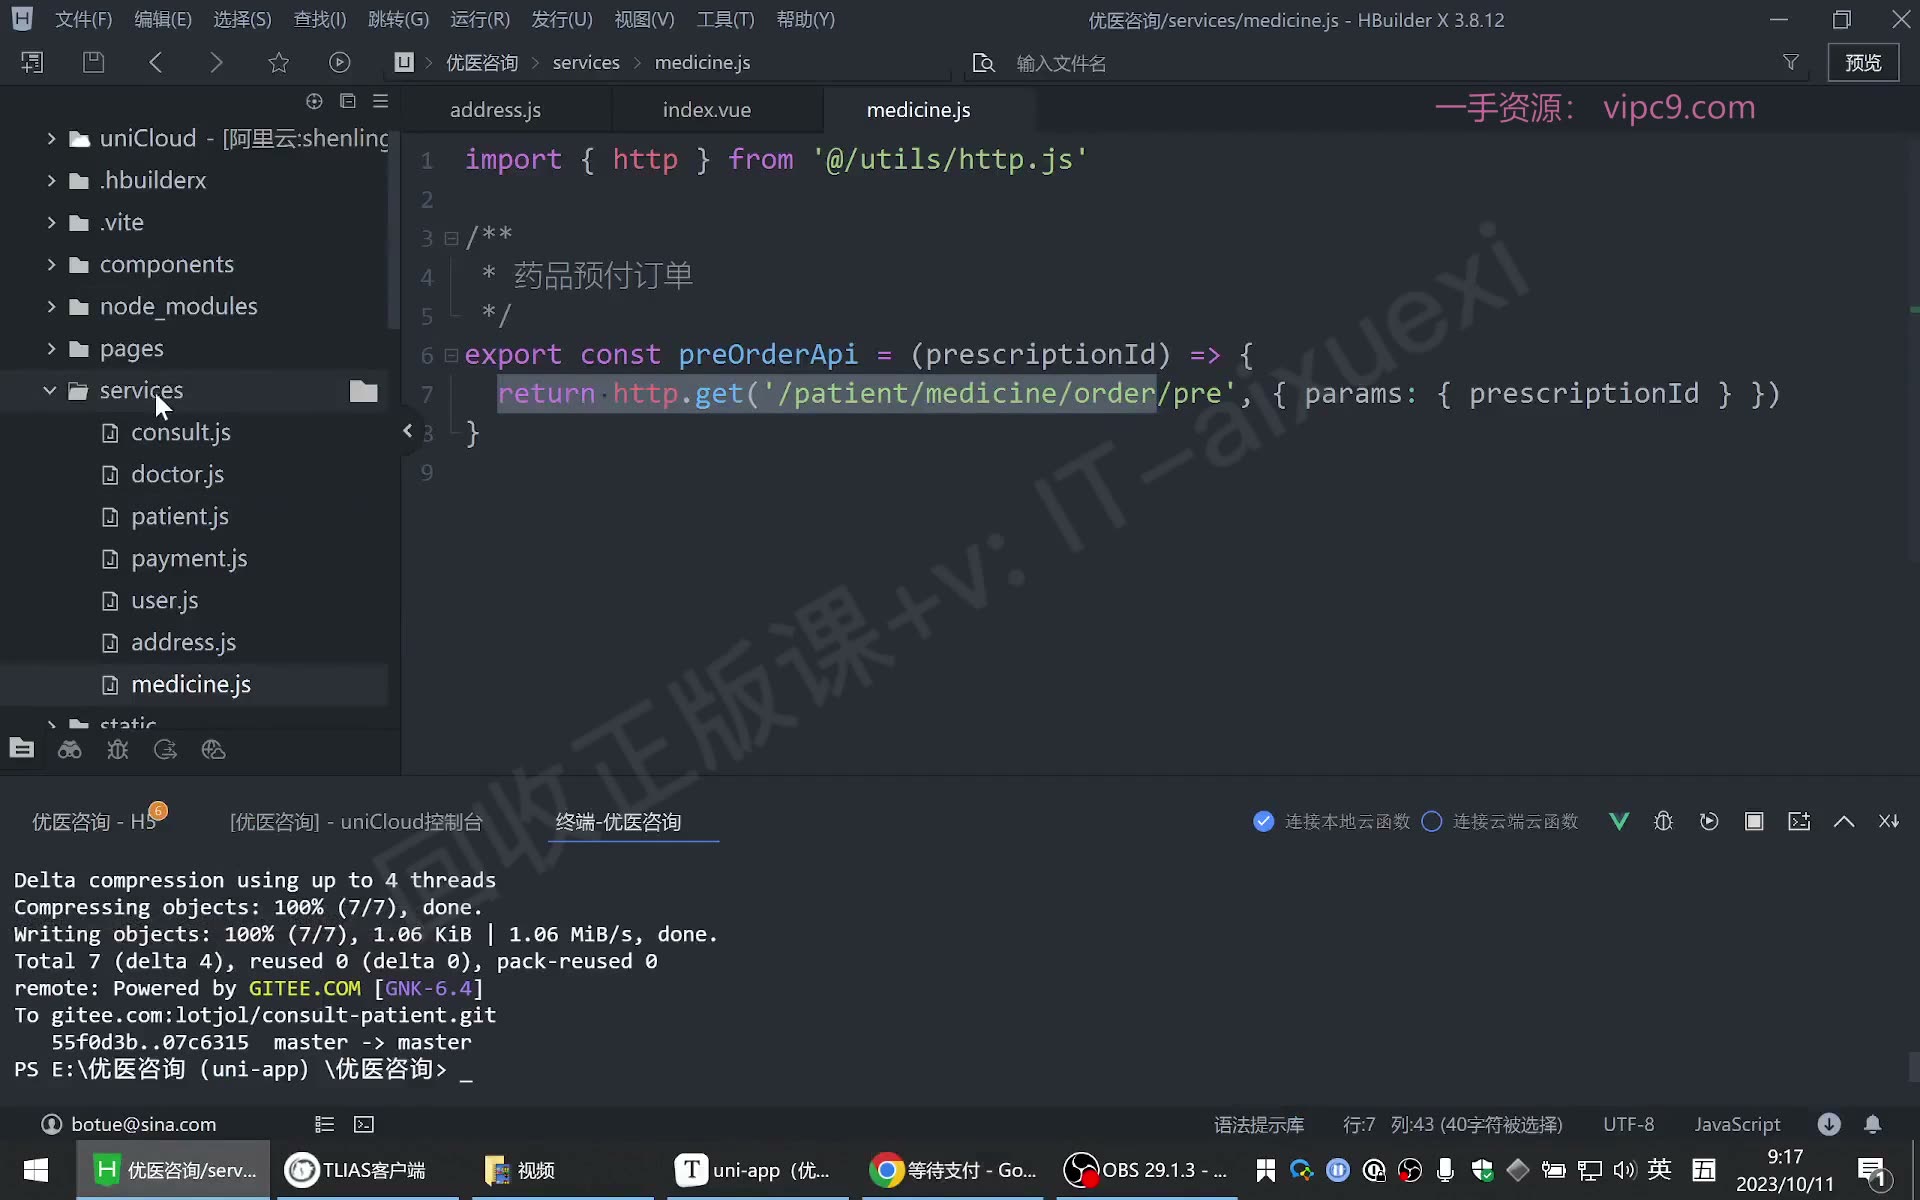Click the notification bell in status bar

pos(1873,1124)
